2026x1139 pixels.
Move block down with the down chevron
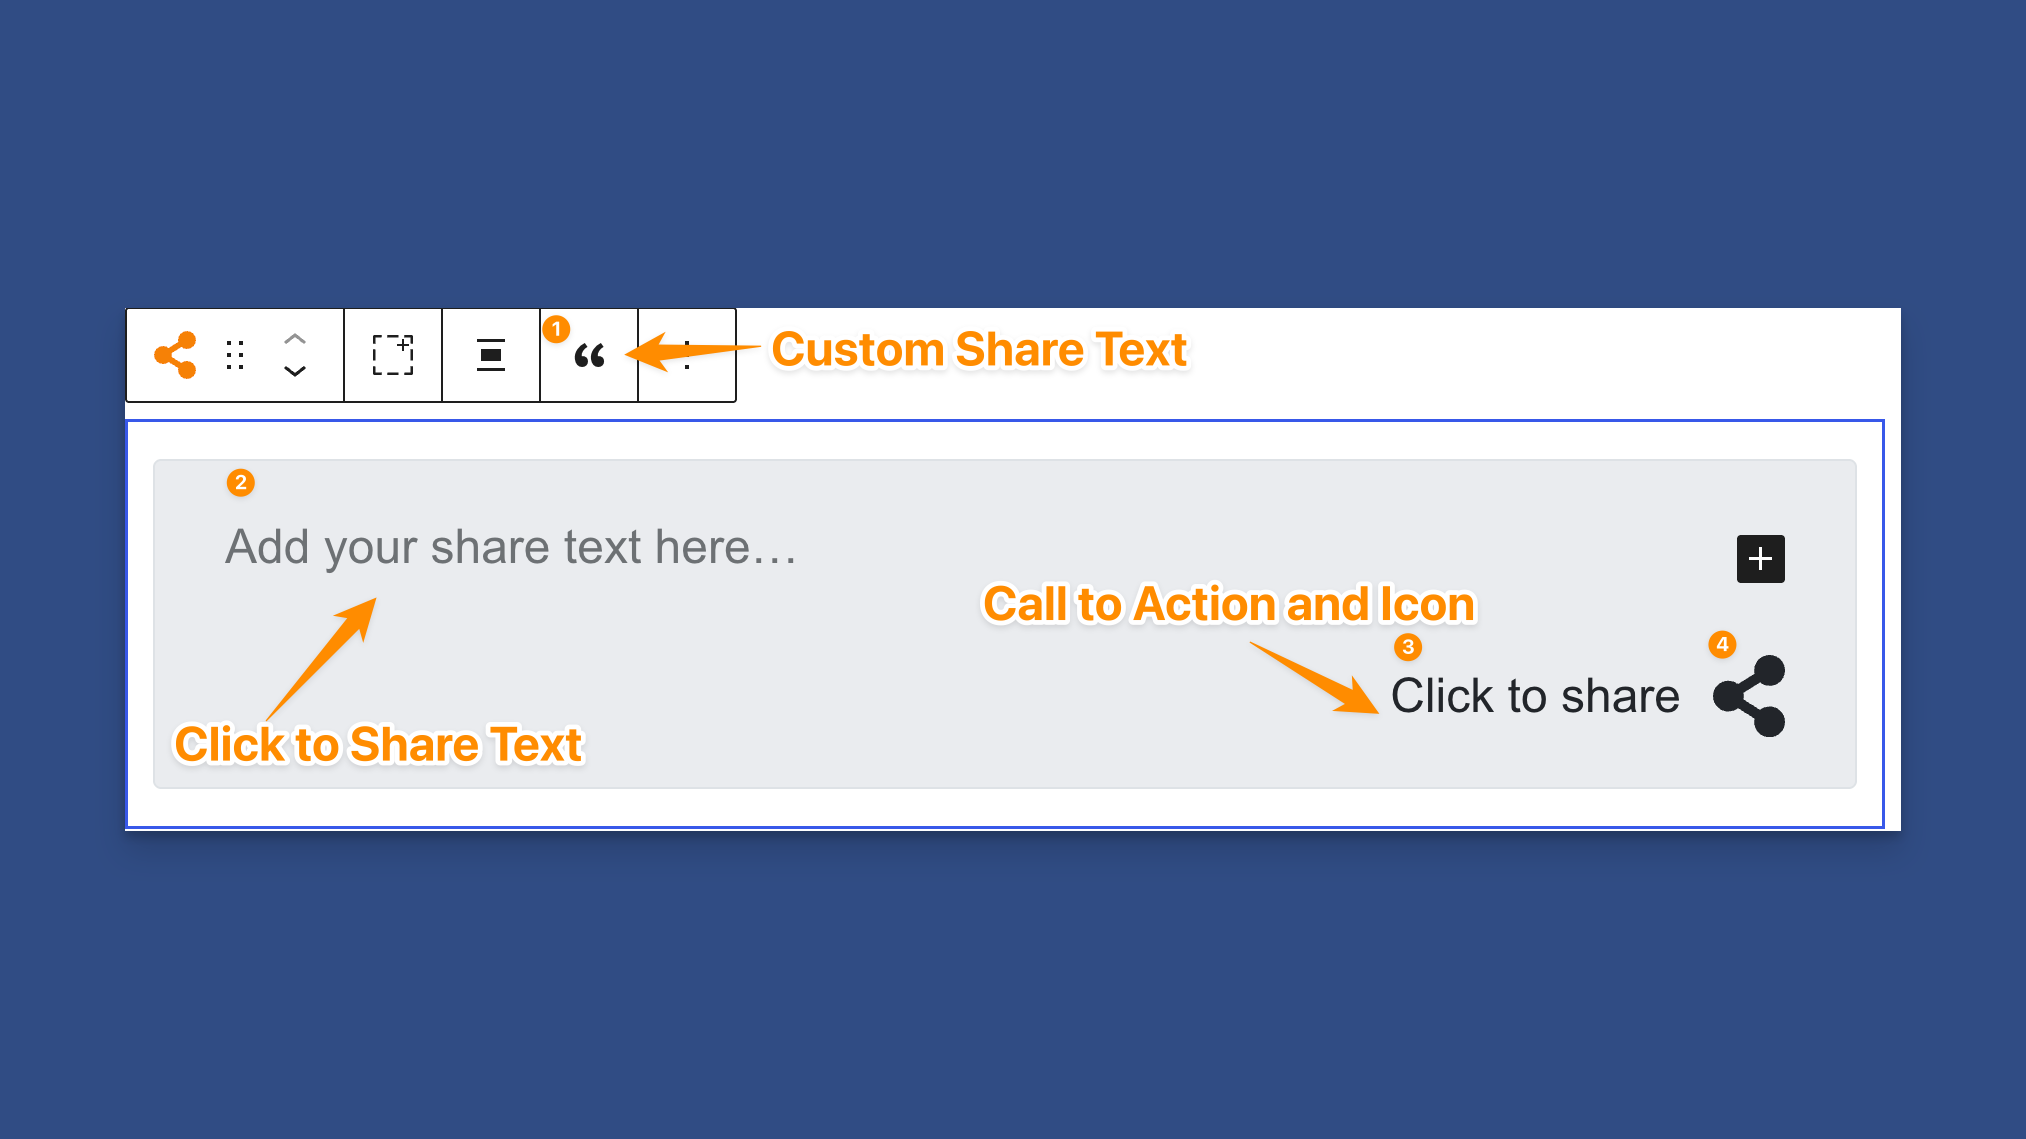[x=294, y=371]
